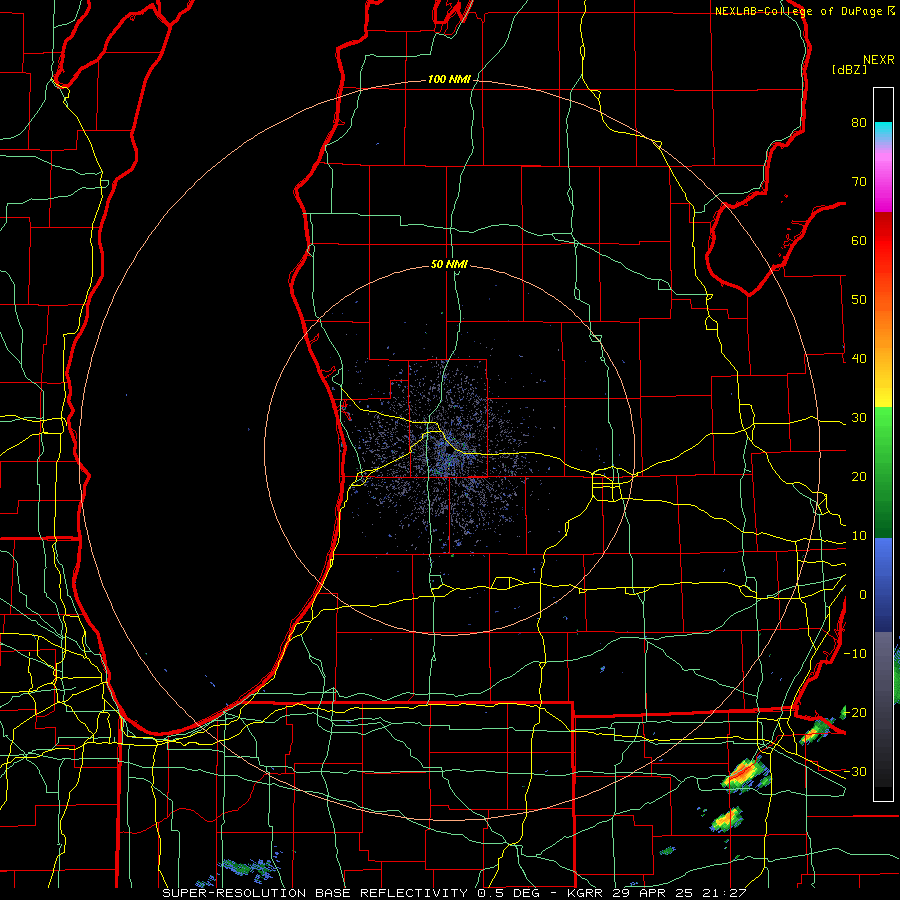The height and width of the screenshot is (900, 900).
Task: Click the positive 20 value on the dBZ scale
Action: point(859,477)
